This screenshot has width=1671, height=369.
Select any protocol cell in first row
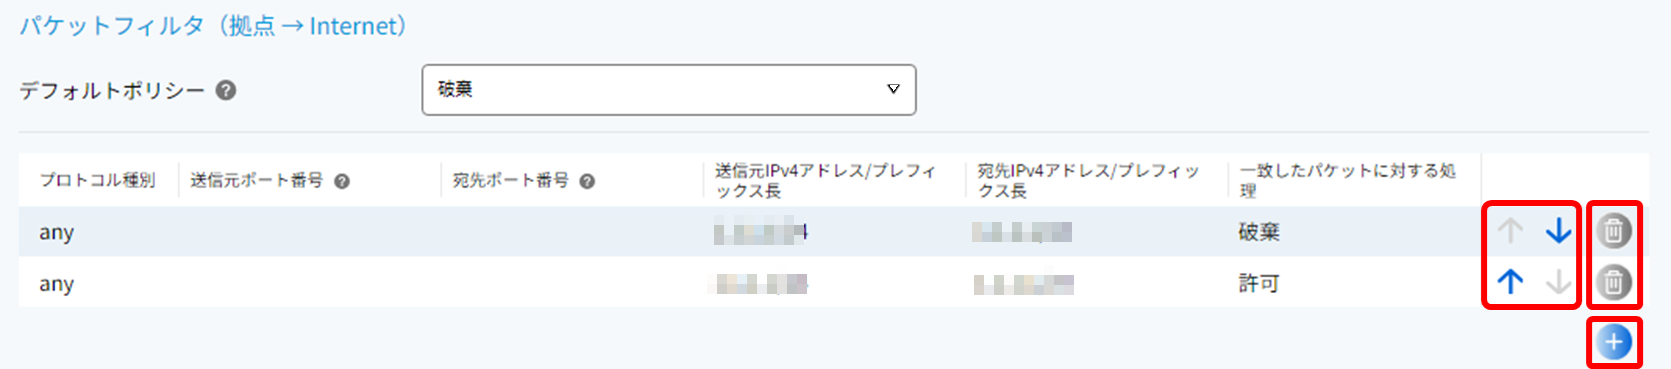point(57,233)
